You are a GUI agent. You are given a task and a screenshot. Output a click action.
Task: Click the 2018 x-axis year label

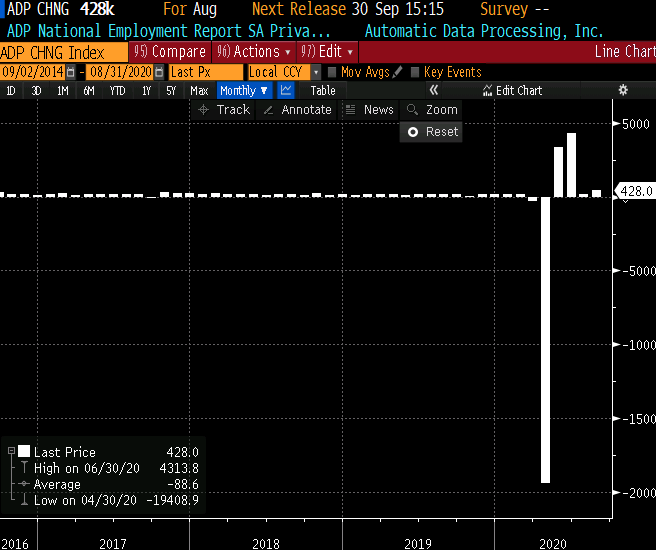tap(266, 543)
